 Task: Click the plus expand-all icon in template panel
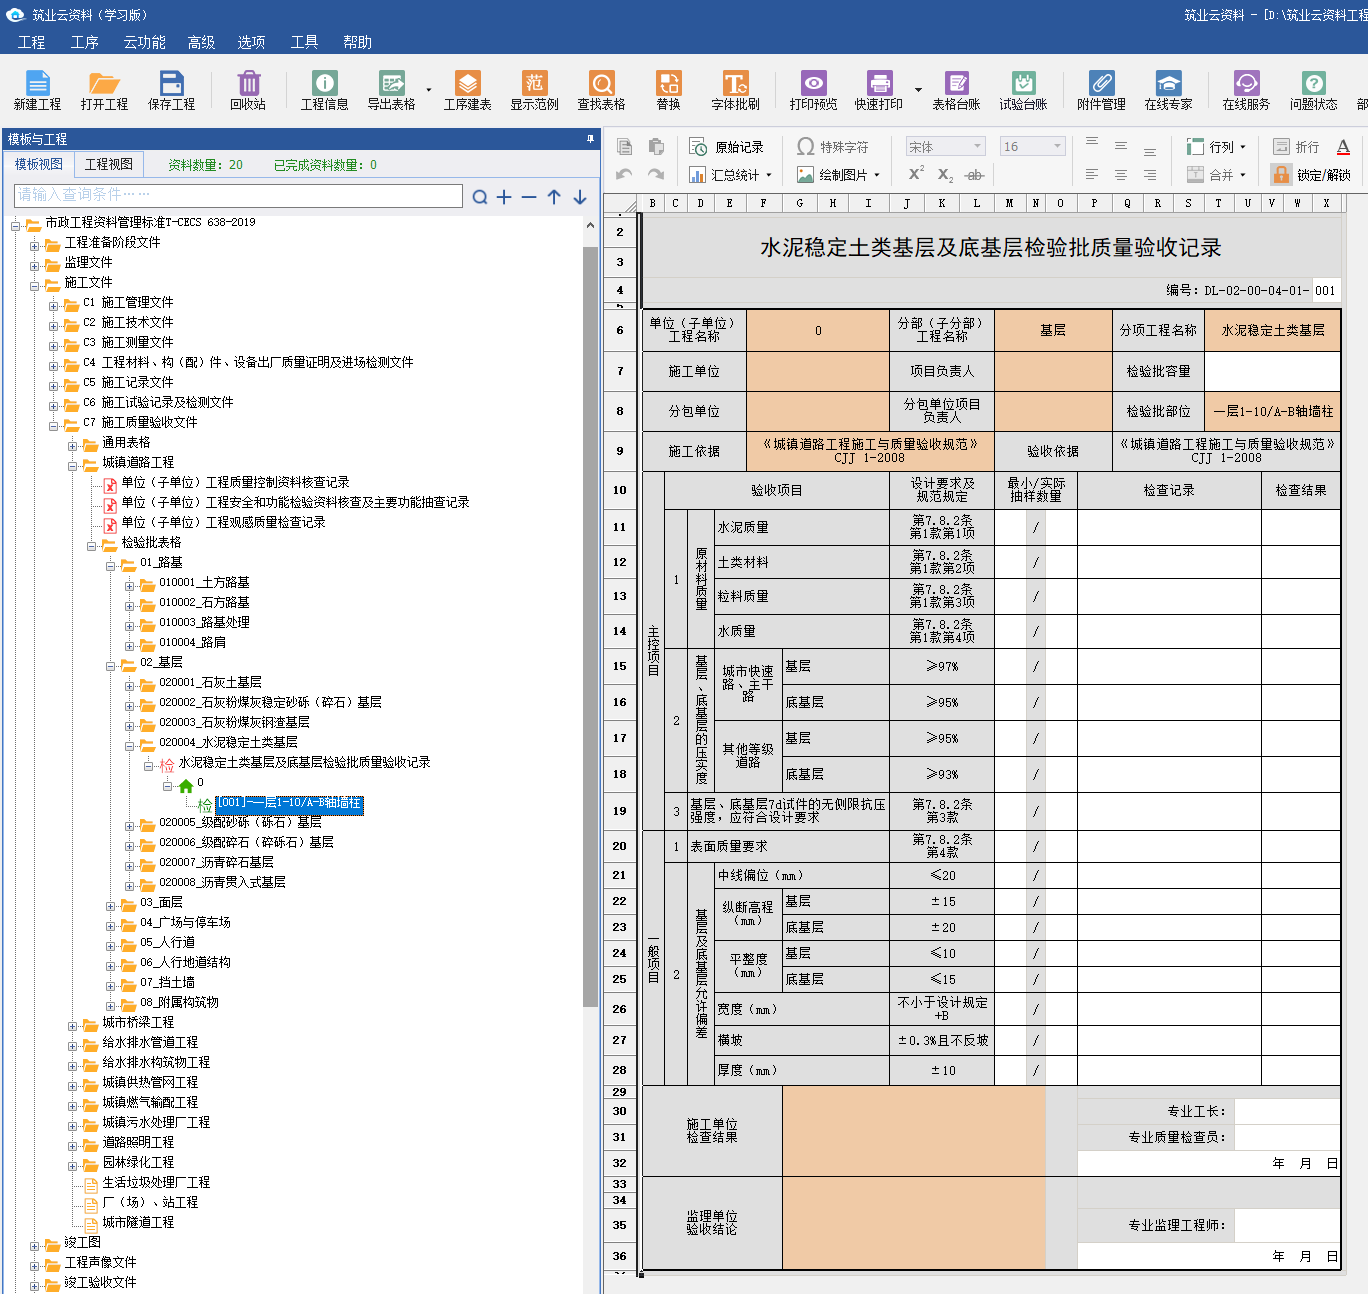pos(504,197)
